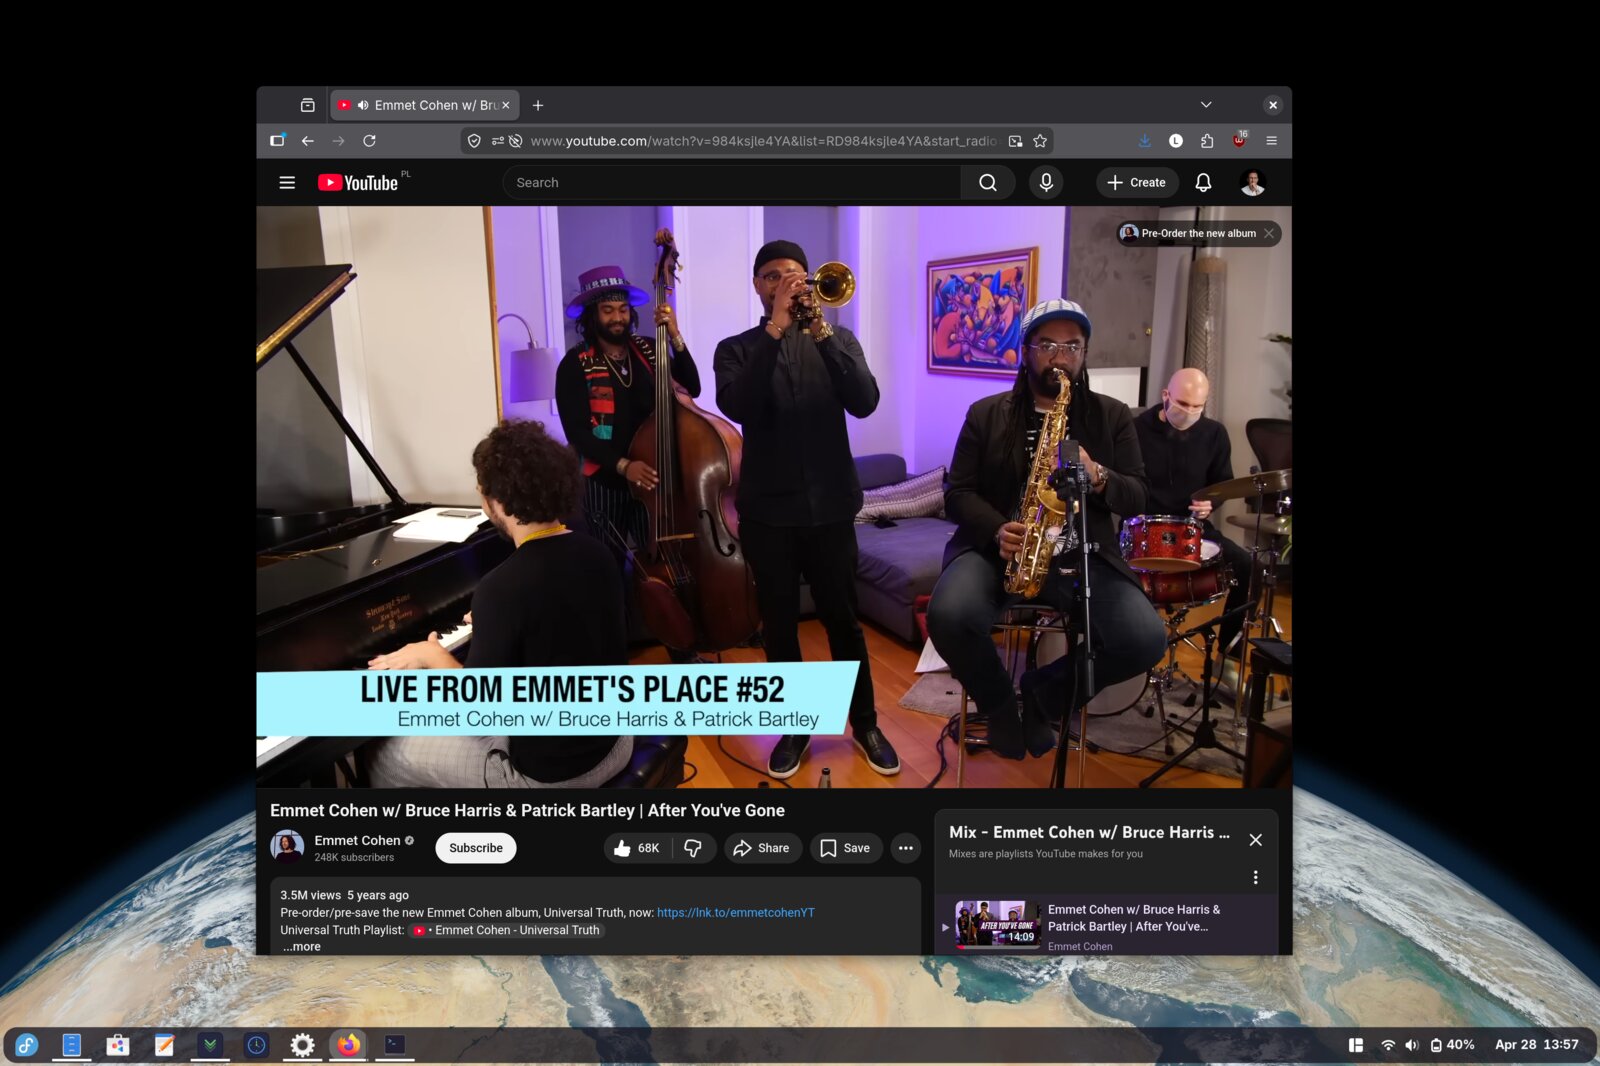
Task: Open the lnk.to/emmetcohenYT pre-order link
Action: point(735,913)
